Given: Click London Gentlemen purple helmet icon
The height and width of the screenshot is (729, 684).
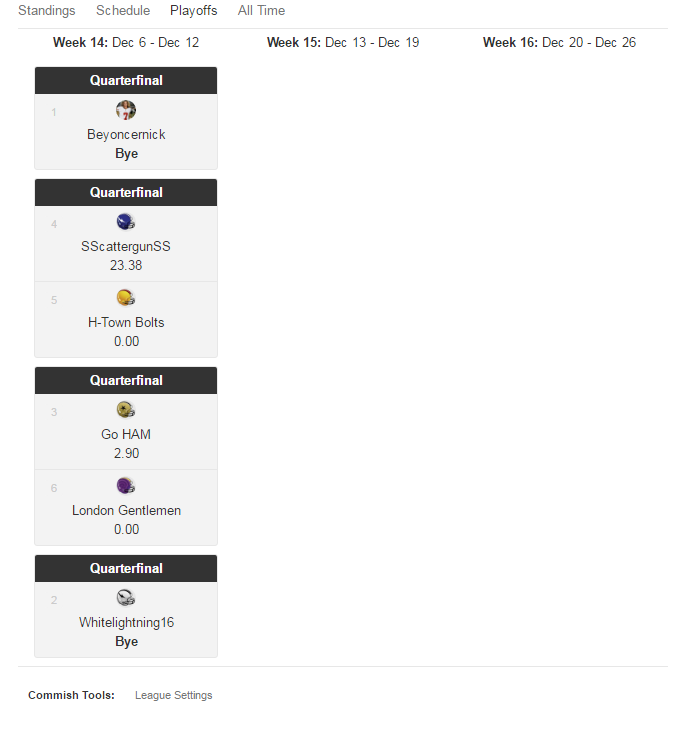Looking at the screenshot, I should click(126, 486).
